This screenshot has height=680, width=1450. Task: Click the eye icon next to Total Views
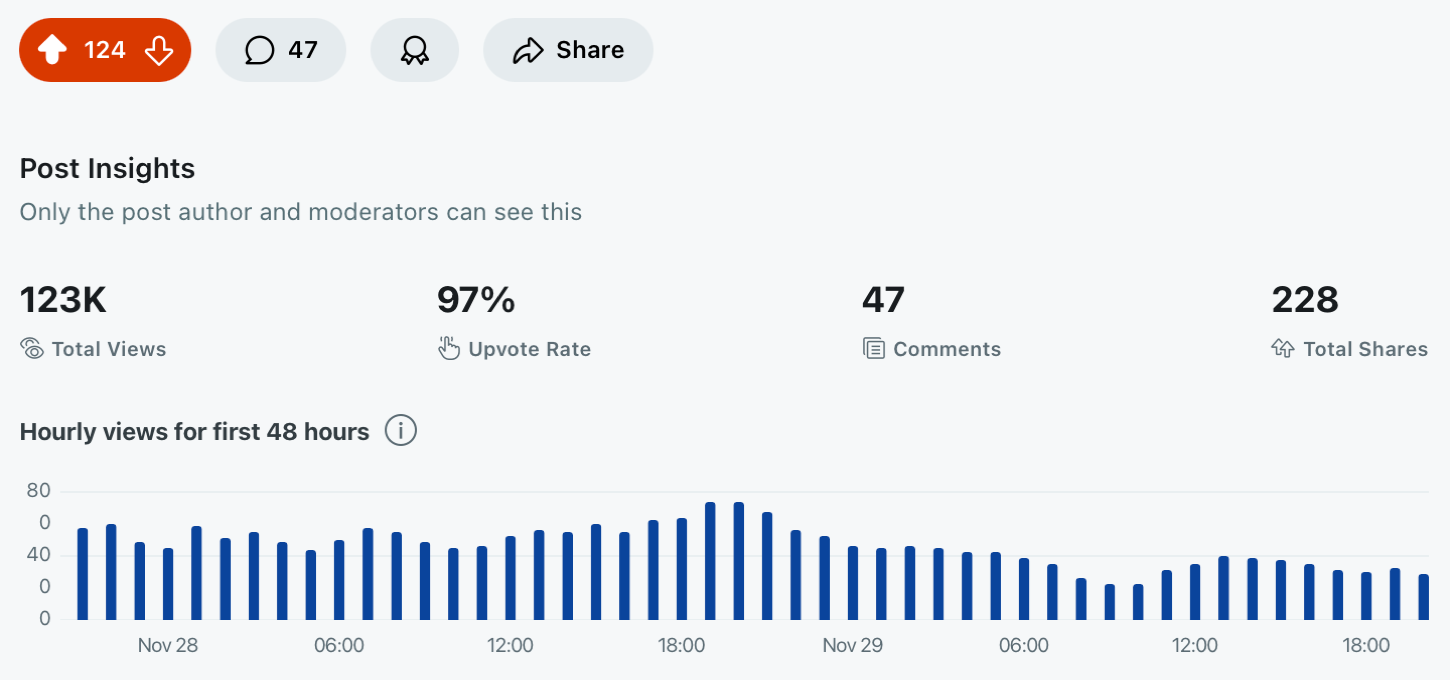click(32, 349)
